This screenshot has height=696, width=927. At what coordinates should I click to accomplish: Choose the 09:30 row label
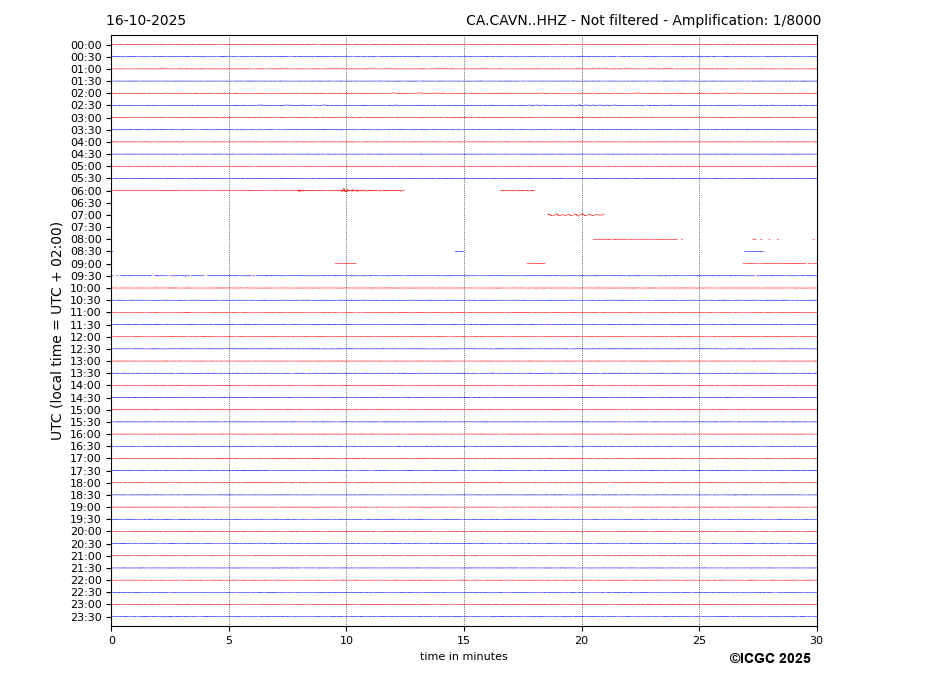click(x=86, y=276)
